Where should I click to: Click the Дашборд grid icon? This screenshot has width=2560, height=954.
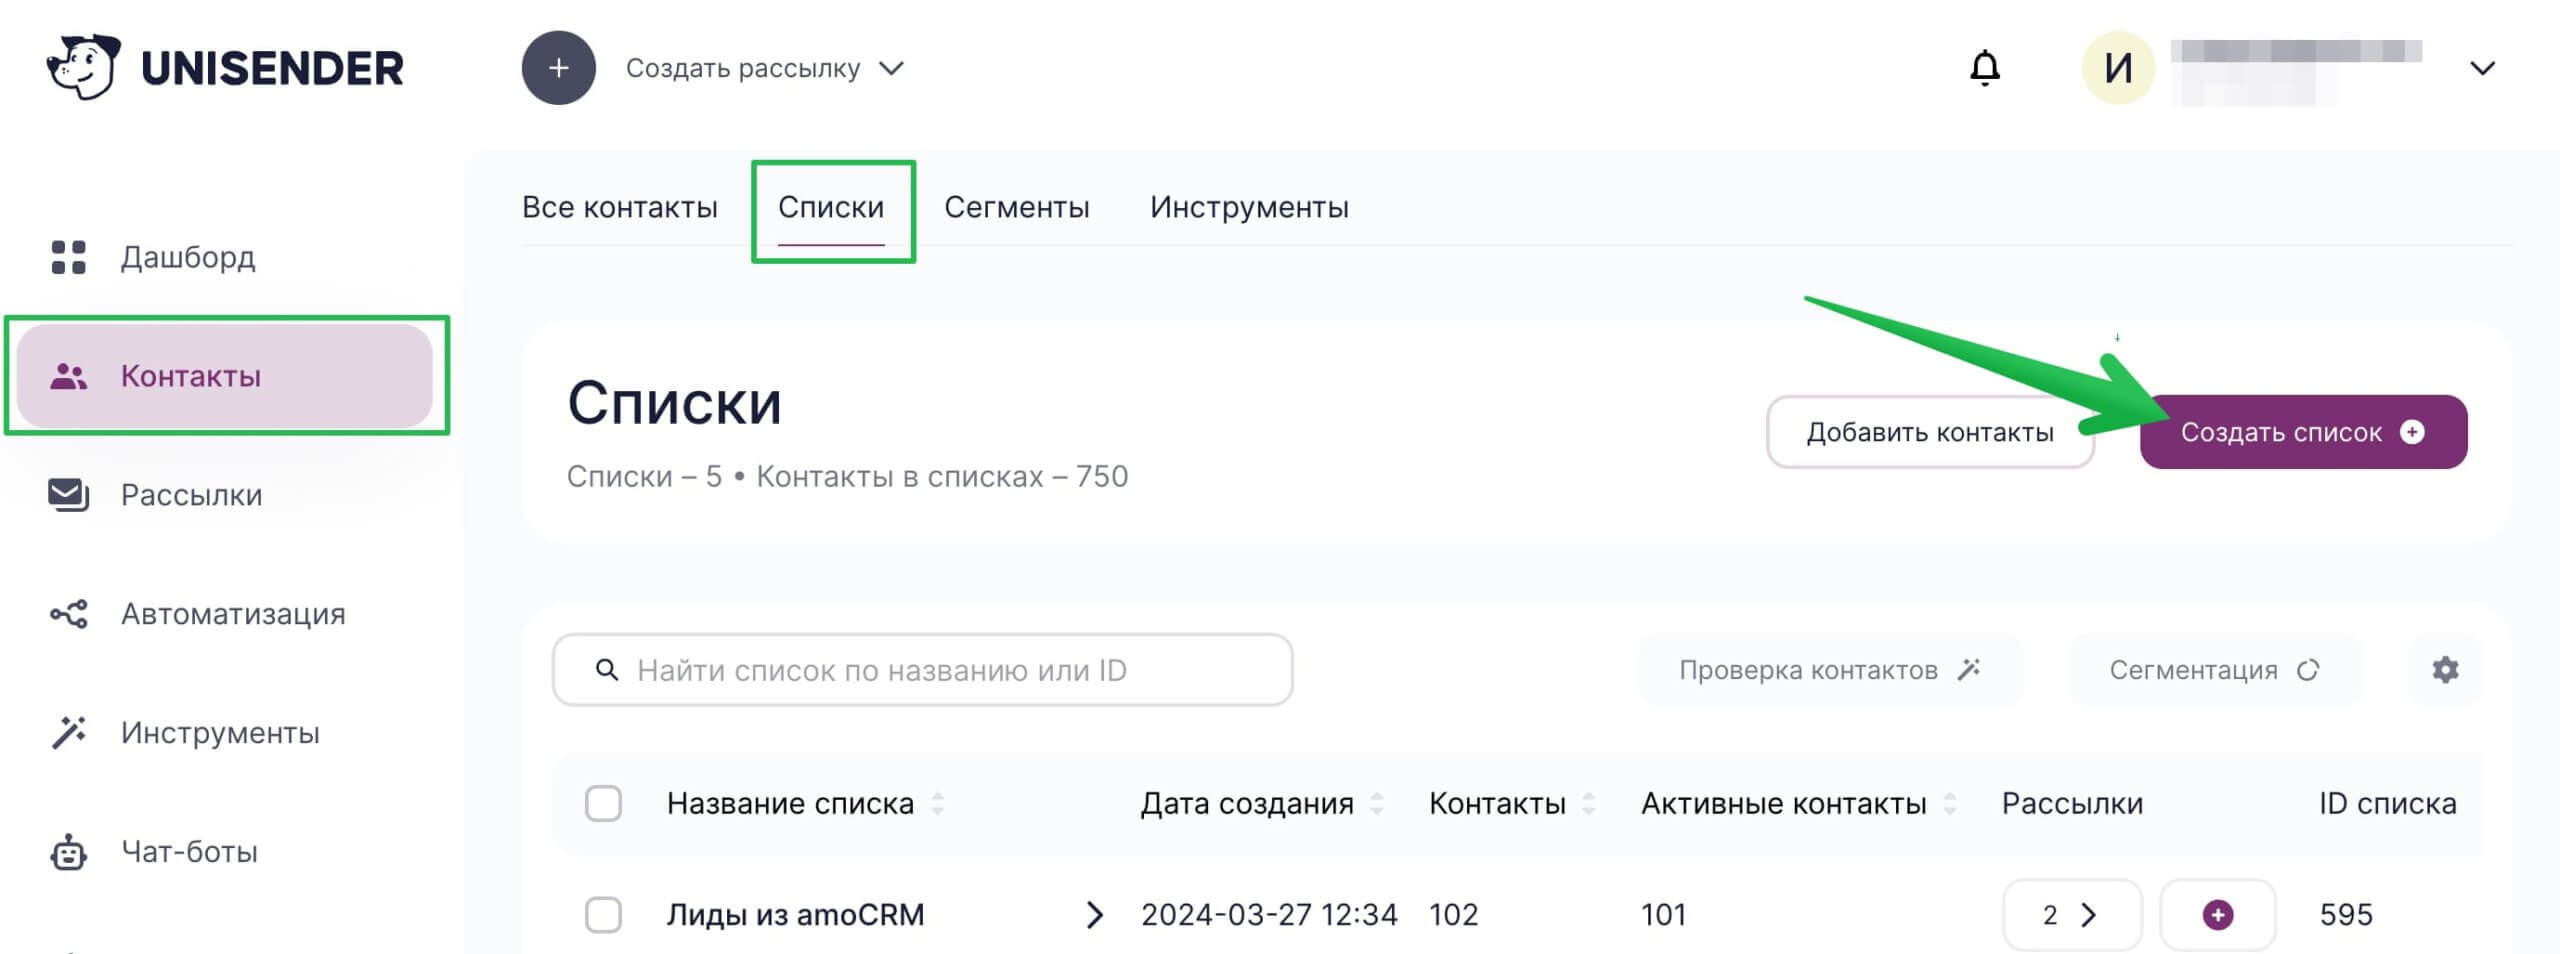click(x=69, y=257)
